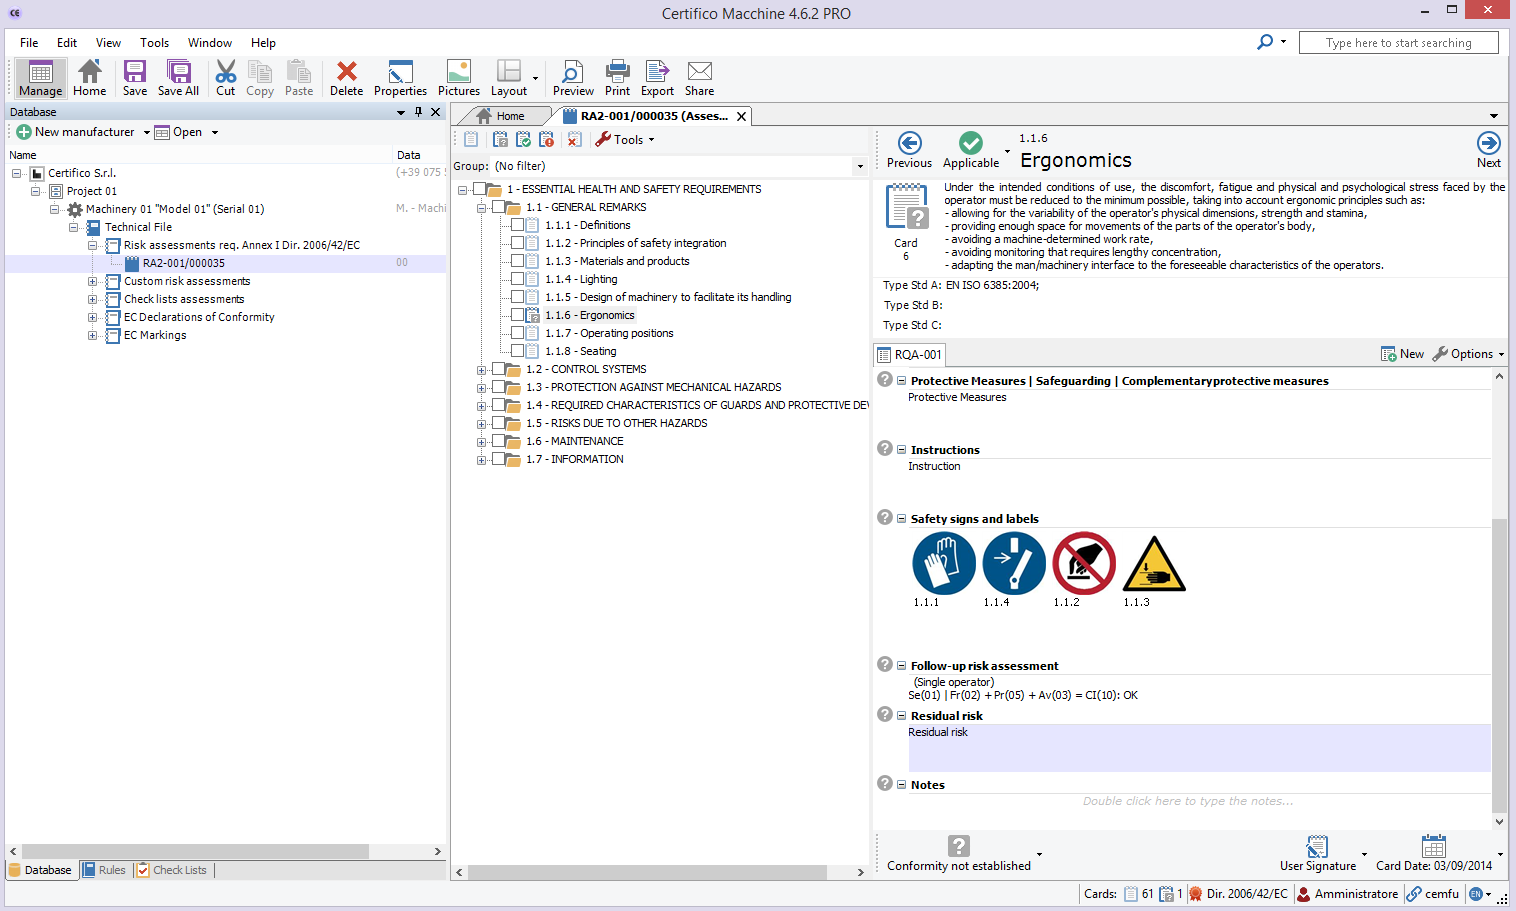Open the Group filter dropdown

tap(859, 167)
